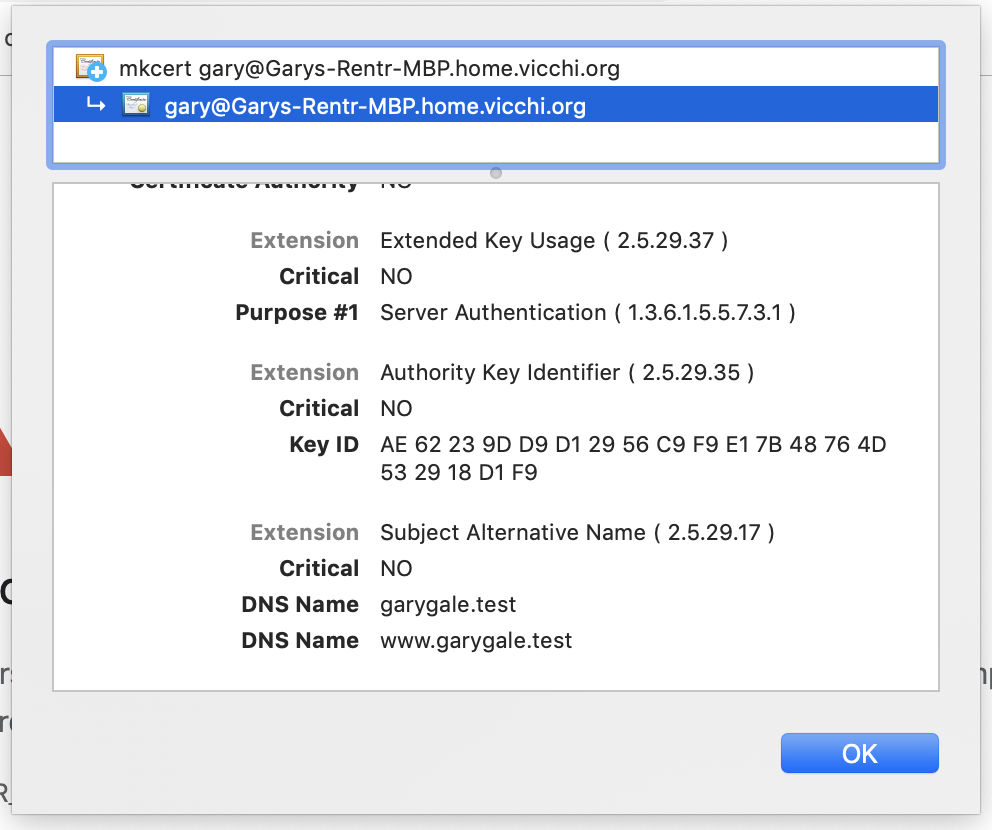Click Subject Alternative Name ( 2.5.29.17 ) text

577,533
